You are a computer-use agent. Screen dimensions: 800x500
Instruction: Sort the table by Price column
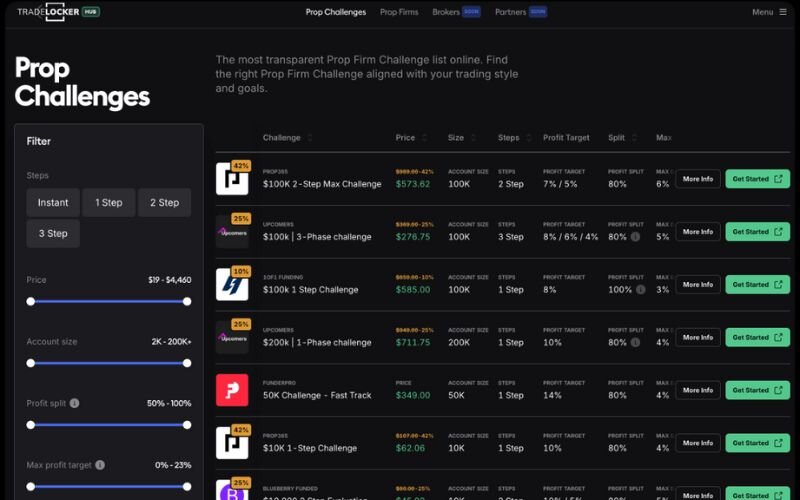(410, 138)
